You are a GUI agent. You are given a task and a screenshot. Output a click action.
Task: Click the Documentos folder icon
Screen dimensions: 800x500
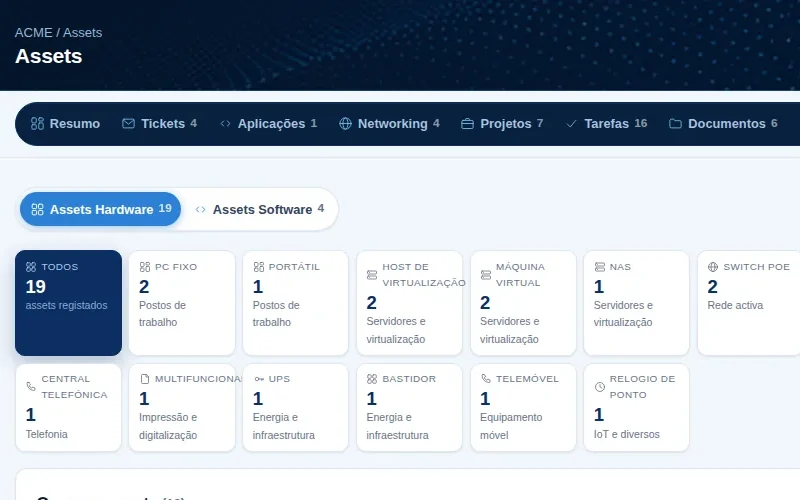675,124
